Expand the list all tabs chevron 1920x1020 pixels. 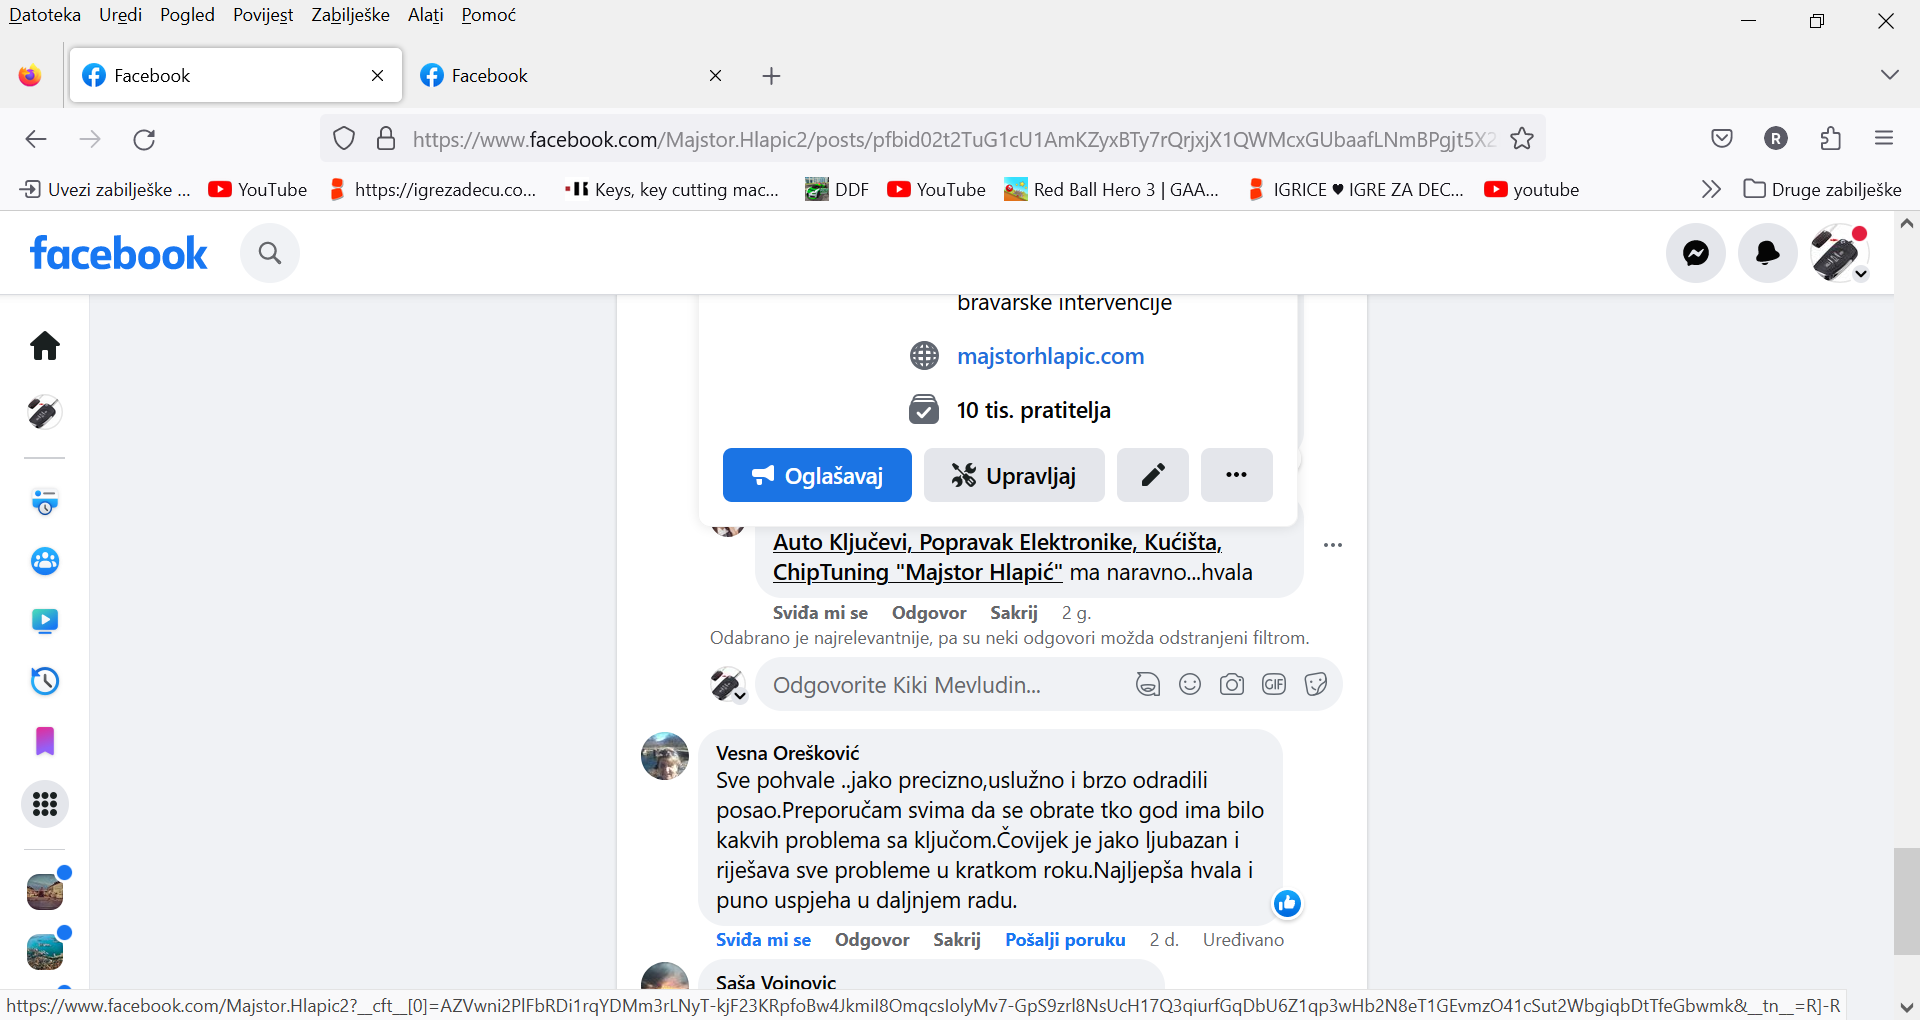tap(1889, 75)
